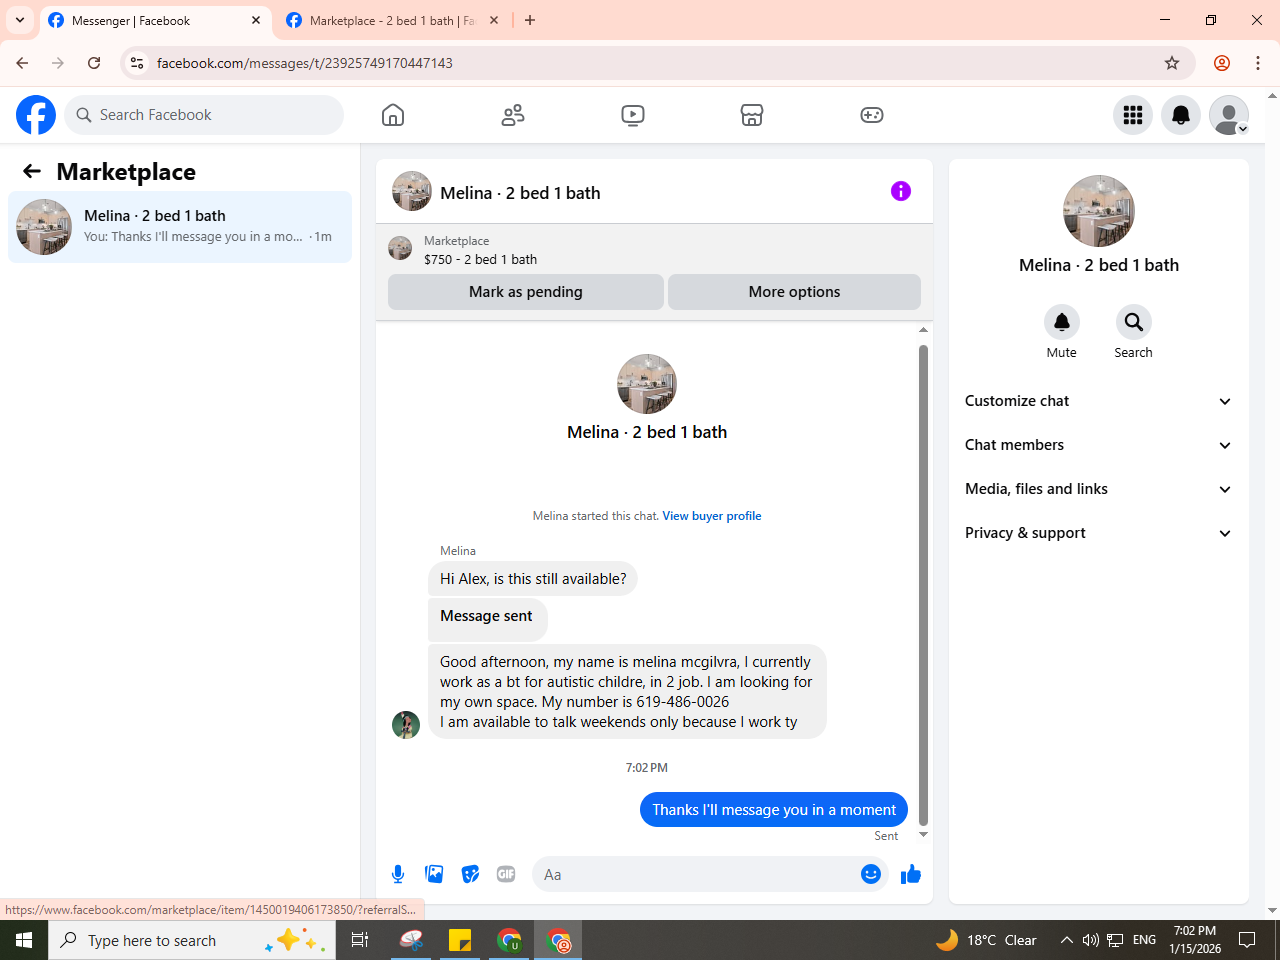This screenshot has height=960, width=1280.
Task: Open the Windows Start menu
Action: (x=24, y=940)
